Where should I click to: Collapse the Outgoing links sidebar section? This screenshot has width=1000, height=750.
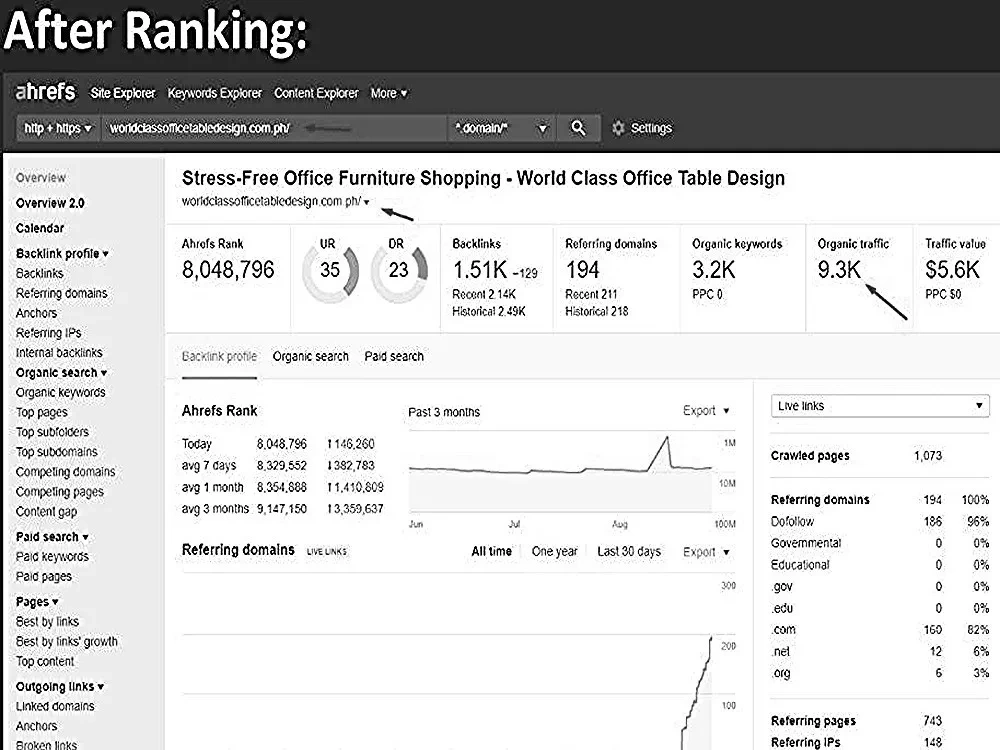(x=60, y=687)
